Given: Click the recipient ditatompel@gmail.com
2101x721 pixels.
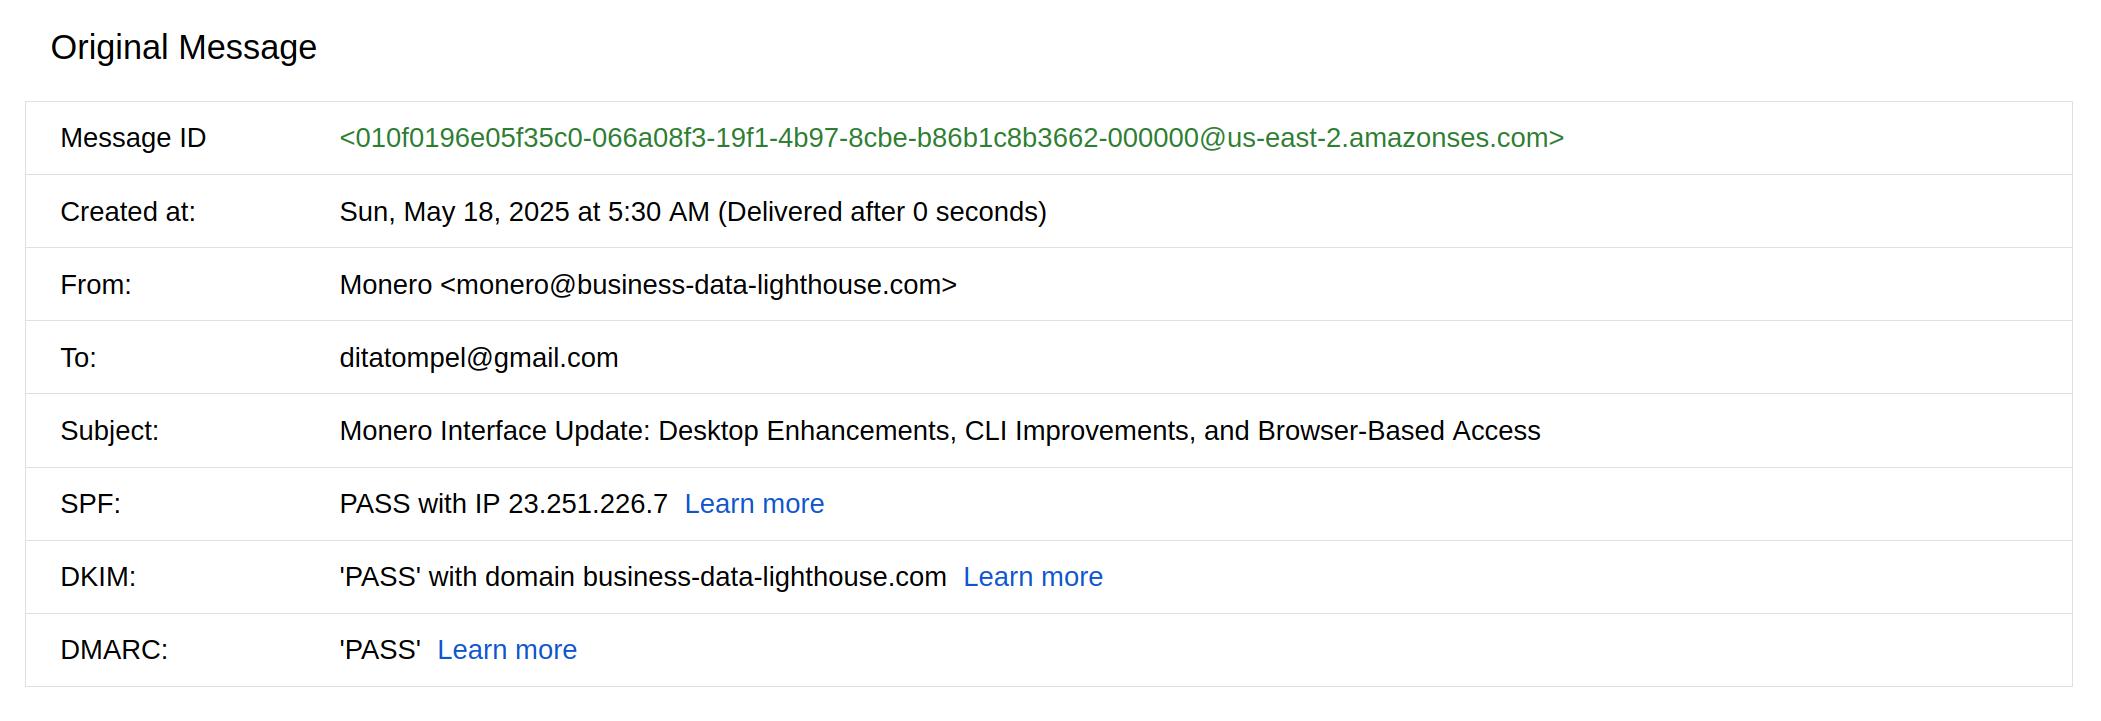Looking at the screenshot, I should pos(479,358).
